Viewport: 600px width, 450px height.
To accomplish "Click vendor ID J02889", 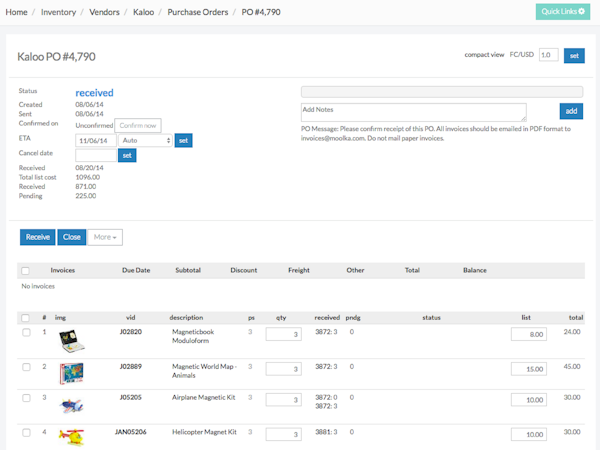I will pyautogui.click(x=130, y=367).
